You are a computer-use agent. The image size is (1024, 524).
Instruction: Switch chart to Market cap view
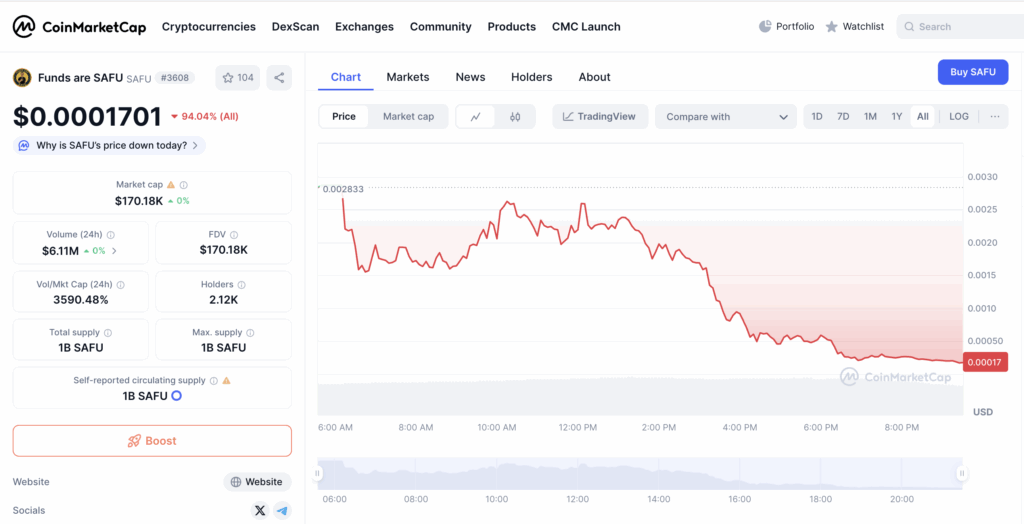click(x=408, y=117)
